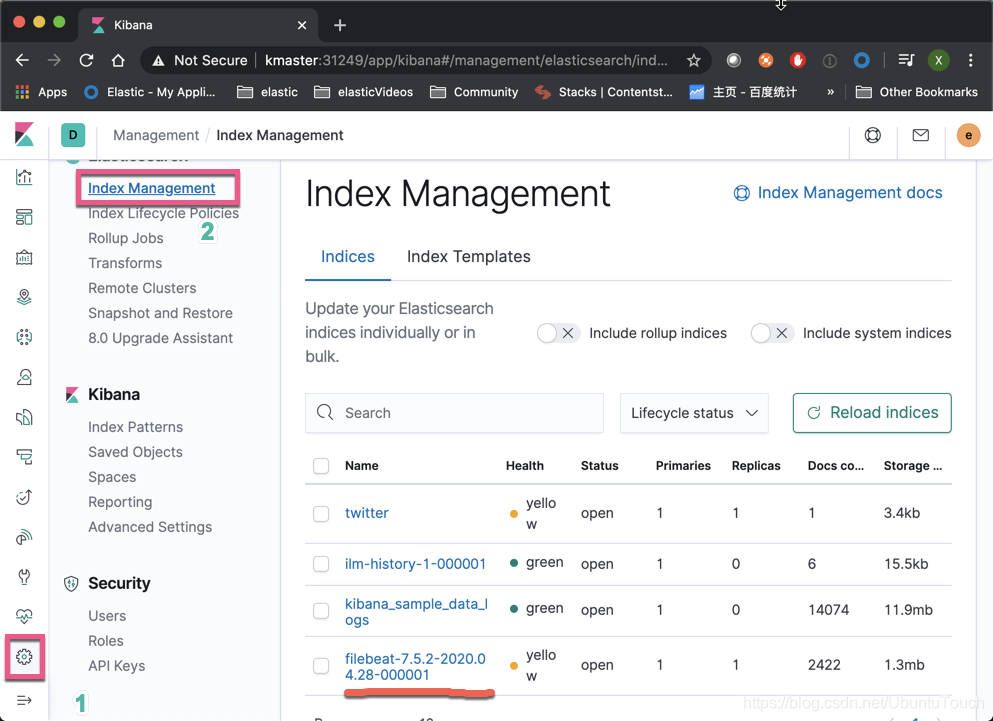Image resolution: width=993 pixels, height=721 pixels.
Task: Open a new browser tab
Action: pyautogui.click(x=340, y=25)
